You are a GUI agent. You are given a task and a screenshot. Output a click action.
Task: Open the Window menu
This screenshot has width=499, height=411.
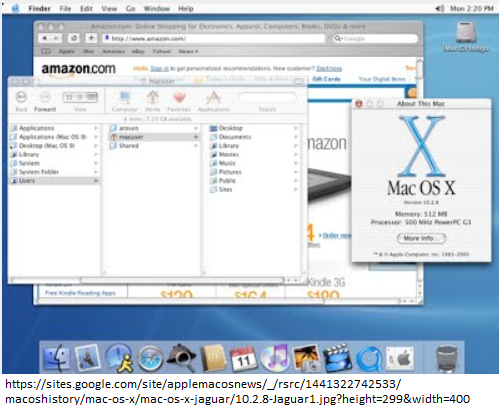tap(157, 8)
